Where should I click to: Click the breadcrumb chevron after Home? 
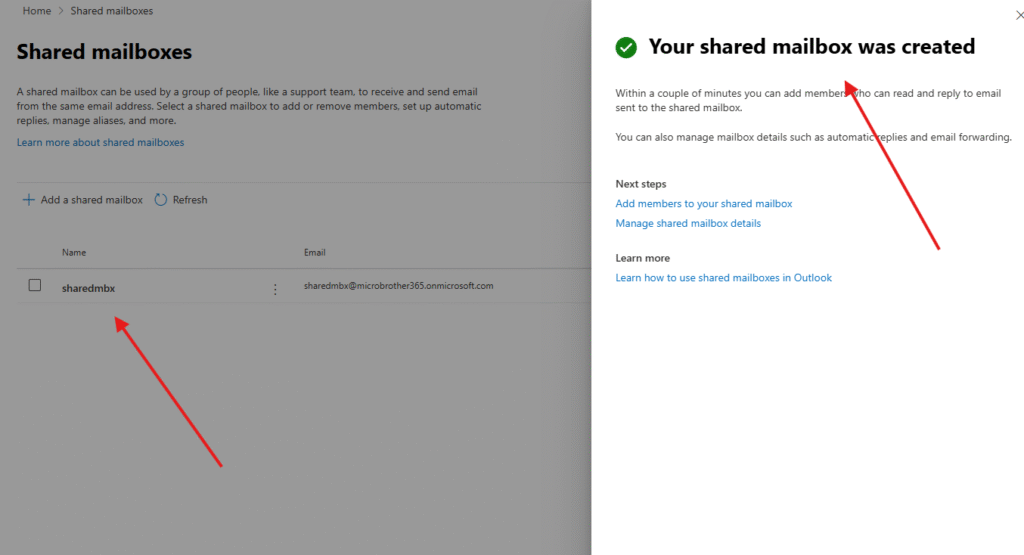coord(60,11)
